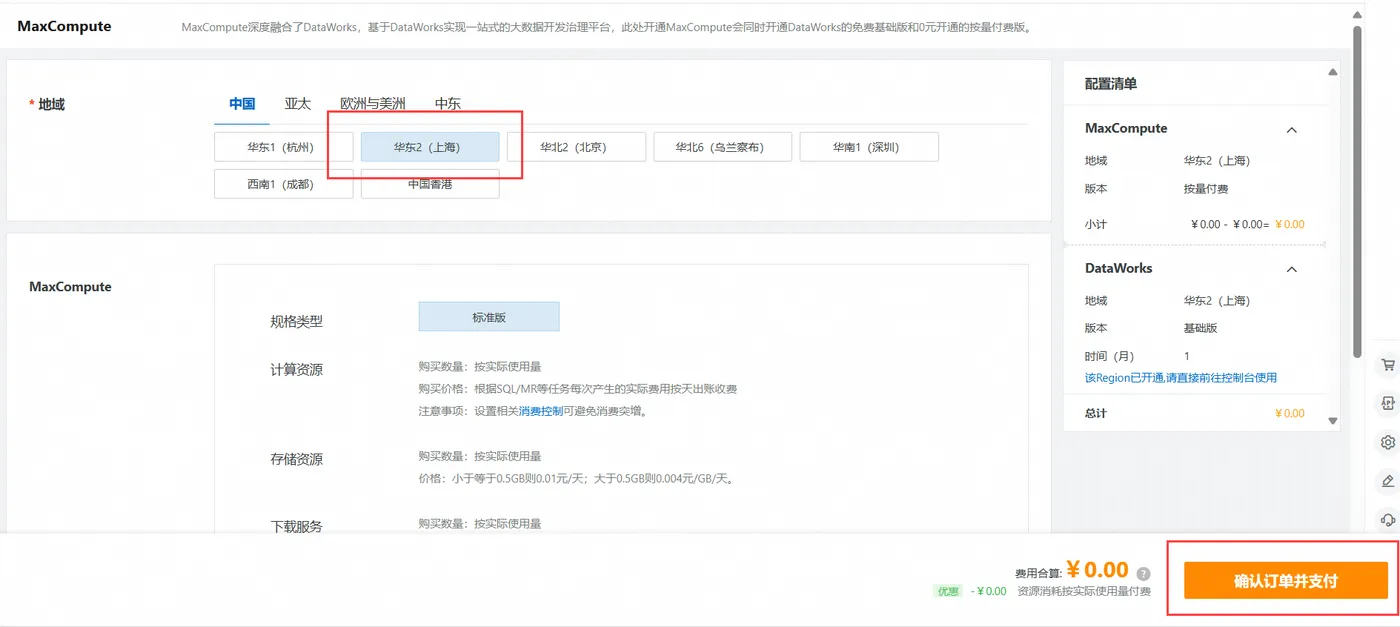
Task: Select the 标准版 specification type
Action: point(489,317)
